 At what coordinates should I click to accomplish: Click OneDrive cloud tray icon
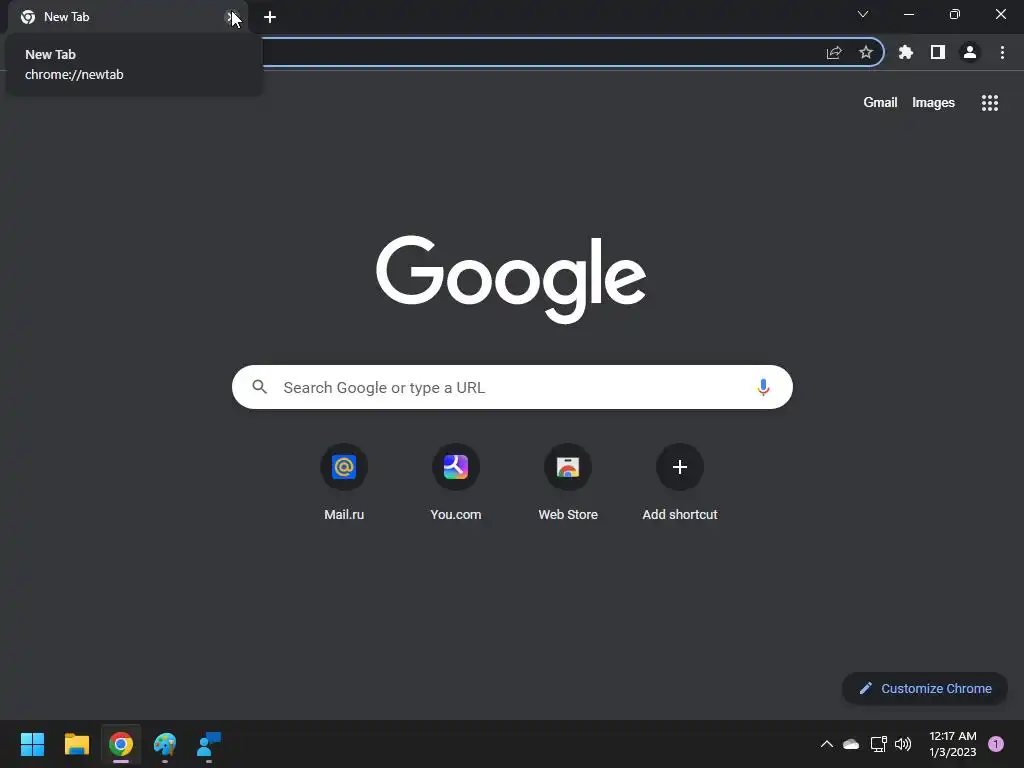851,744
